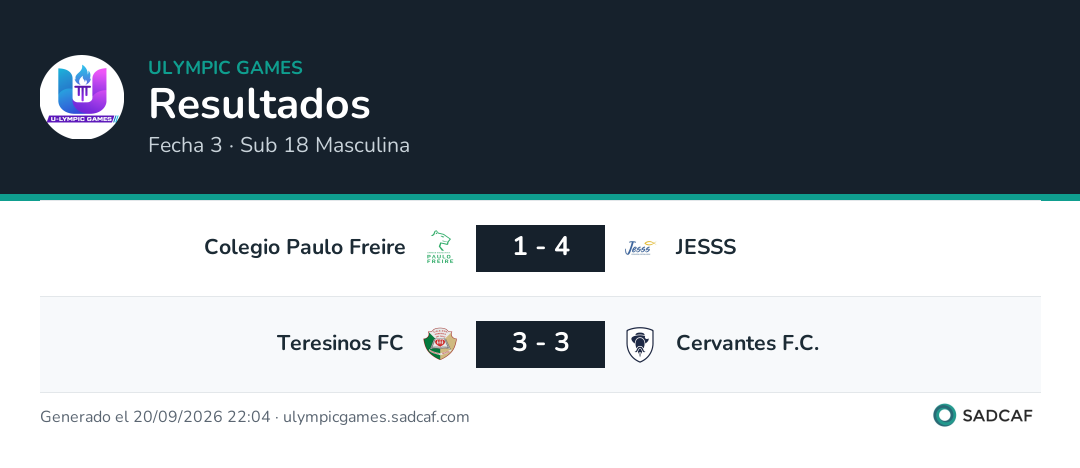Click the SADCAF ring icon
The width and height of the screenshot is (1080, 468).
(944, 415)
